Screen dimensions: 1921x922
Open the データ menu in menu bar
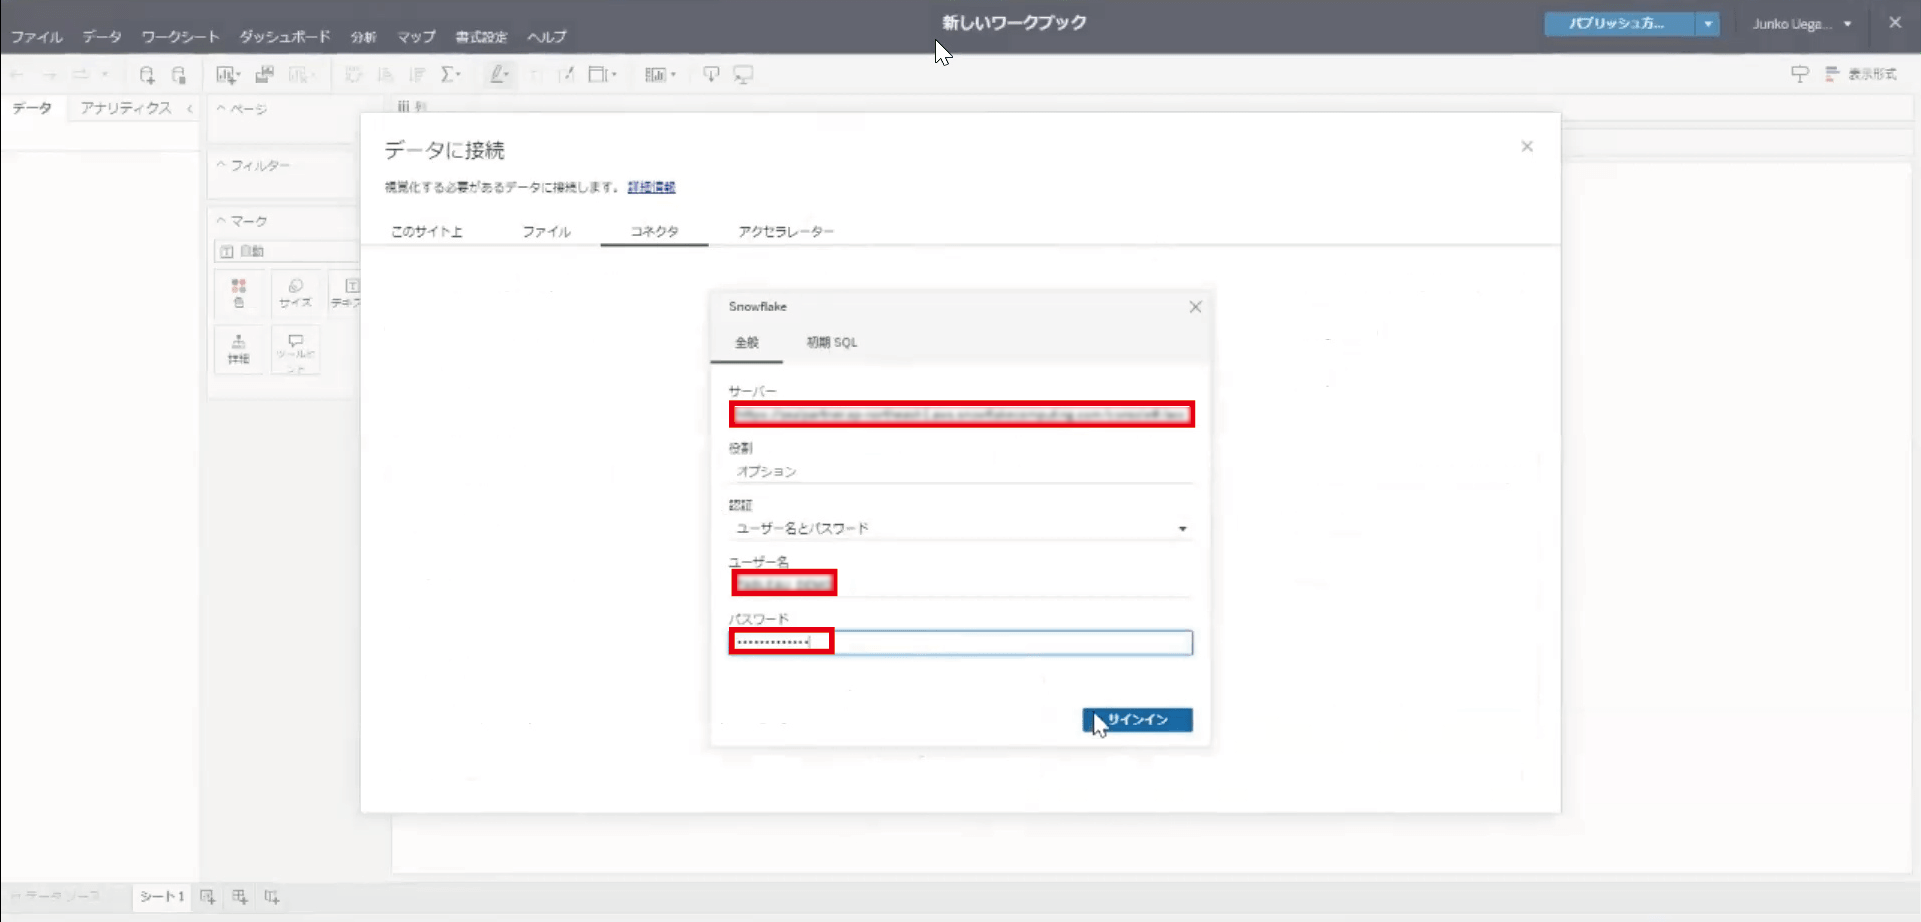102,37
